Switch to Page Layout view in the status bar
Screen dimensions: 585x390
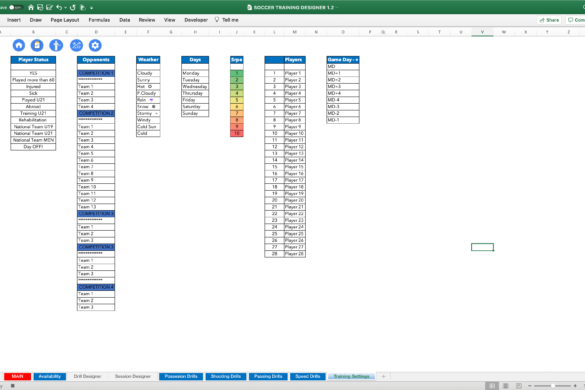click(506, 386)
